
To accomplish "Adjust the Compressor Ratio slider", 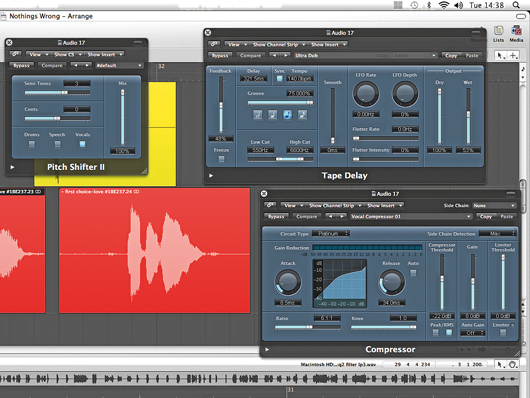I will (x=308, y=327).
